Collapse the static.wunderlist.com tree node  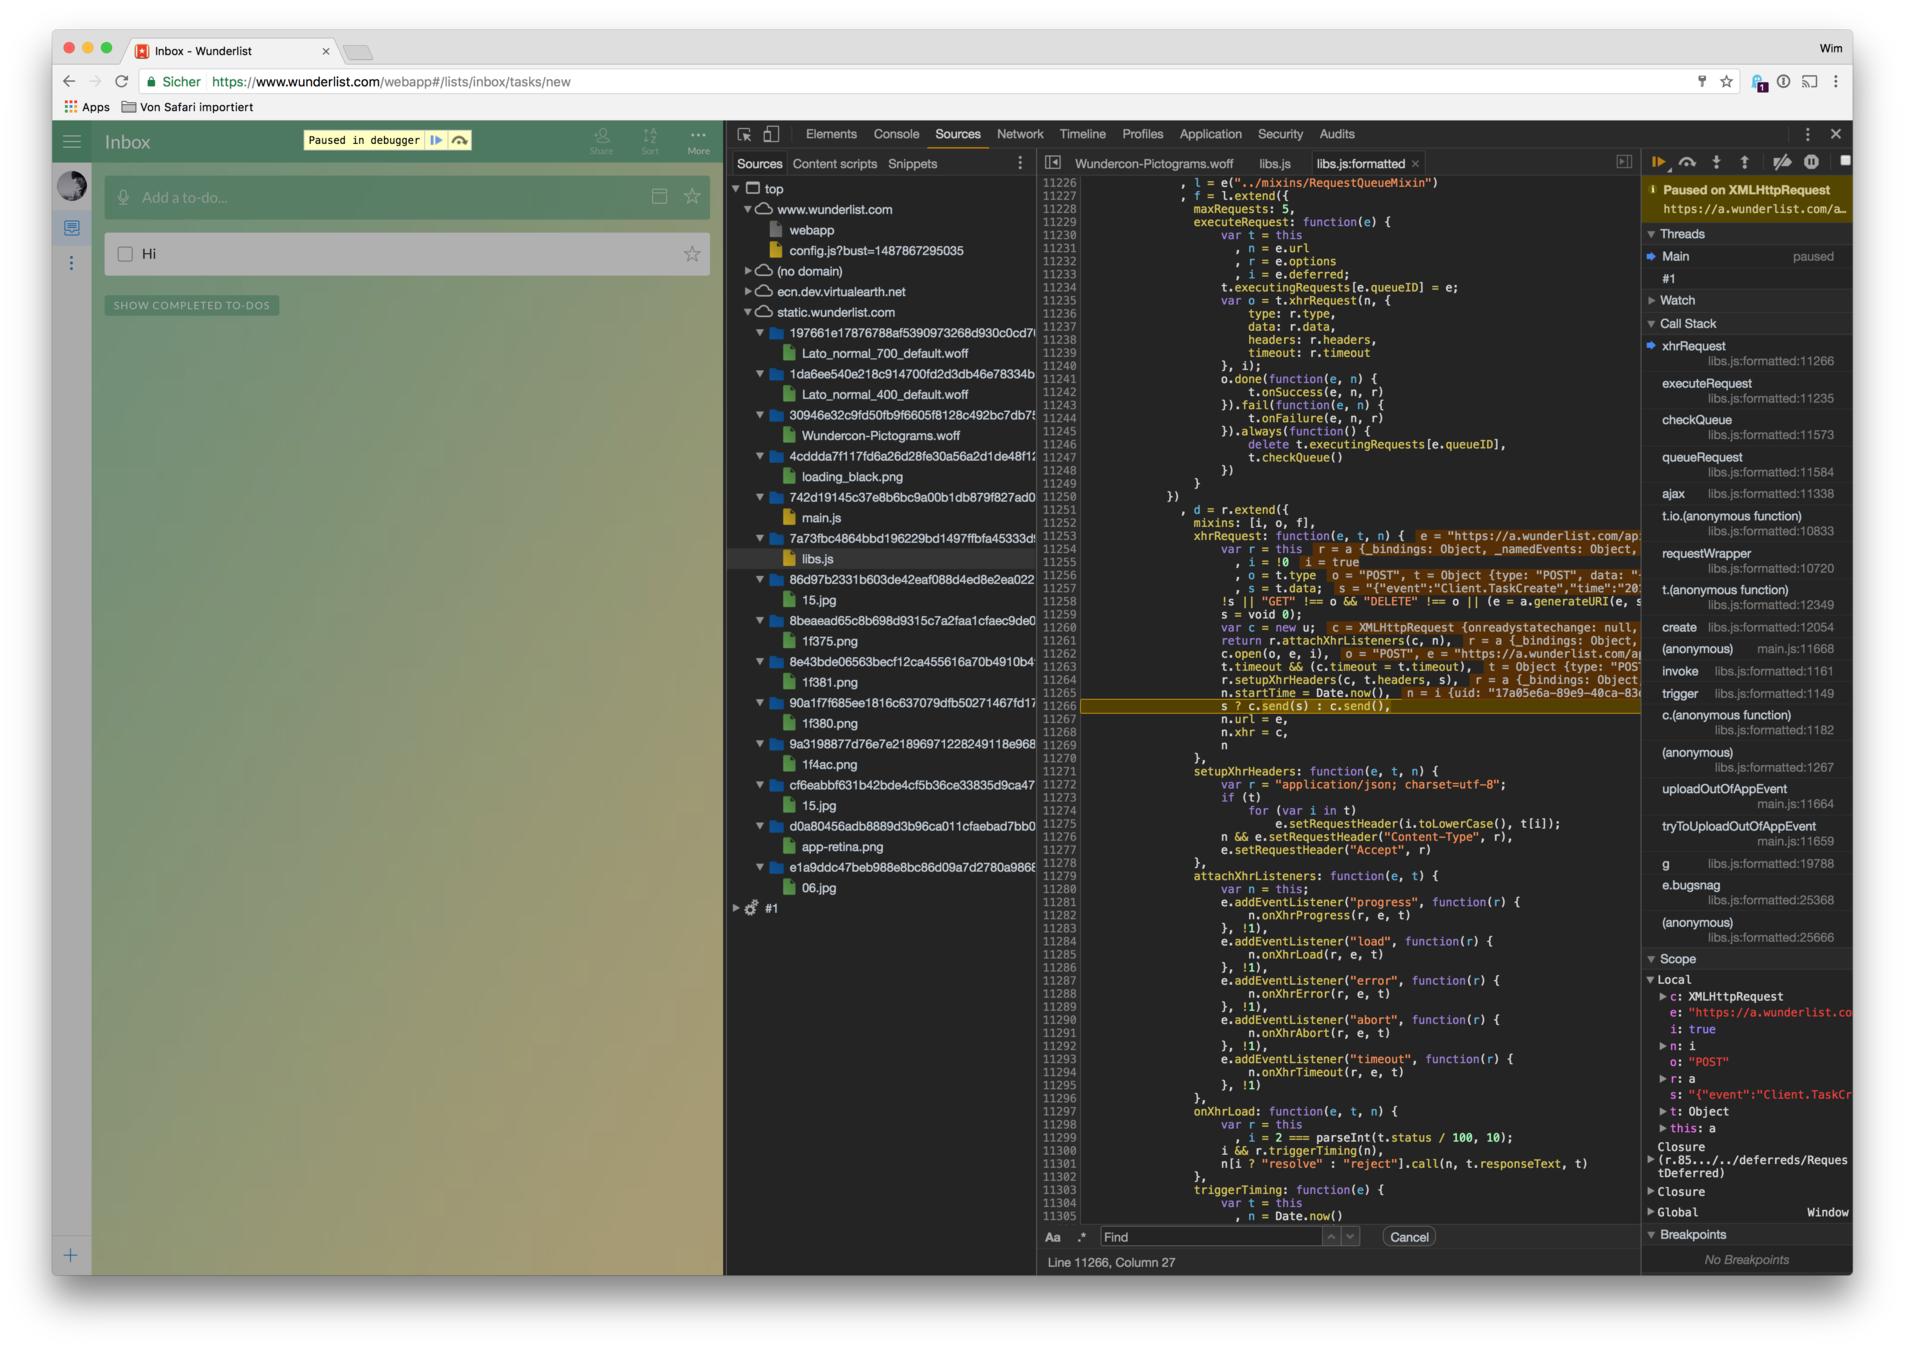pos(748,312)
